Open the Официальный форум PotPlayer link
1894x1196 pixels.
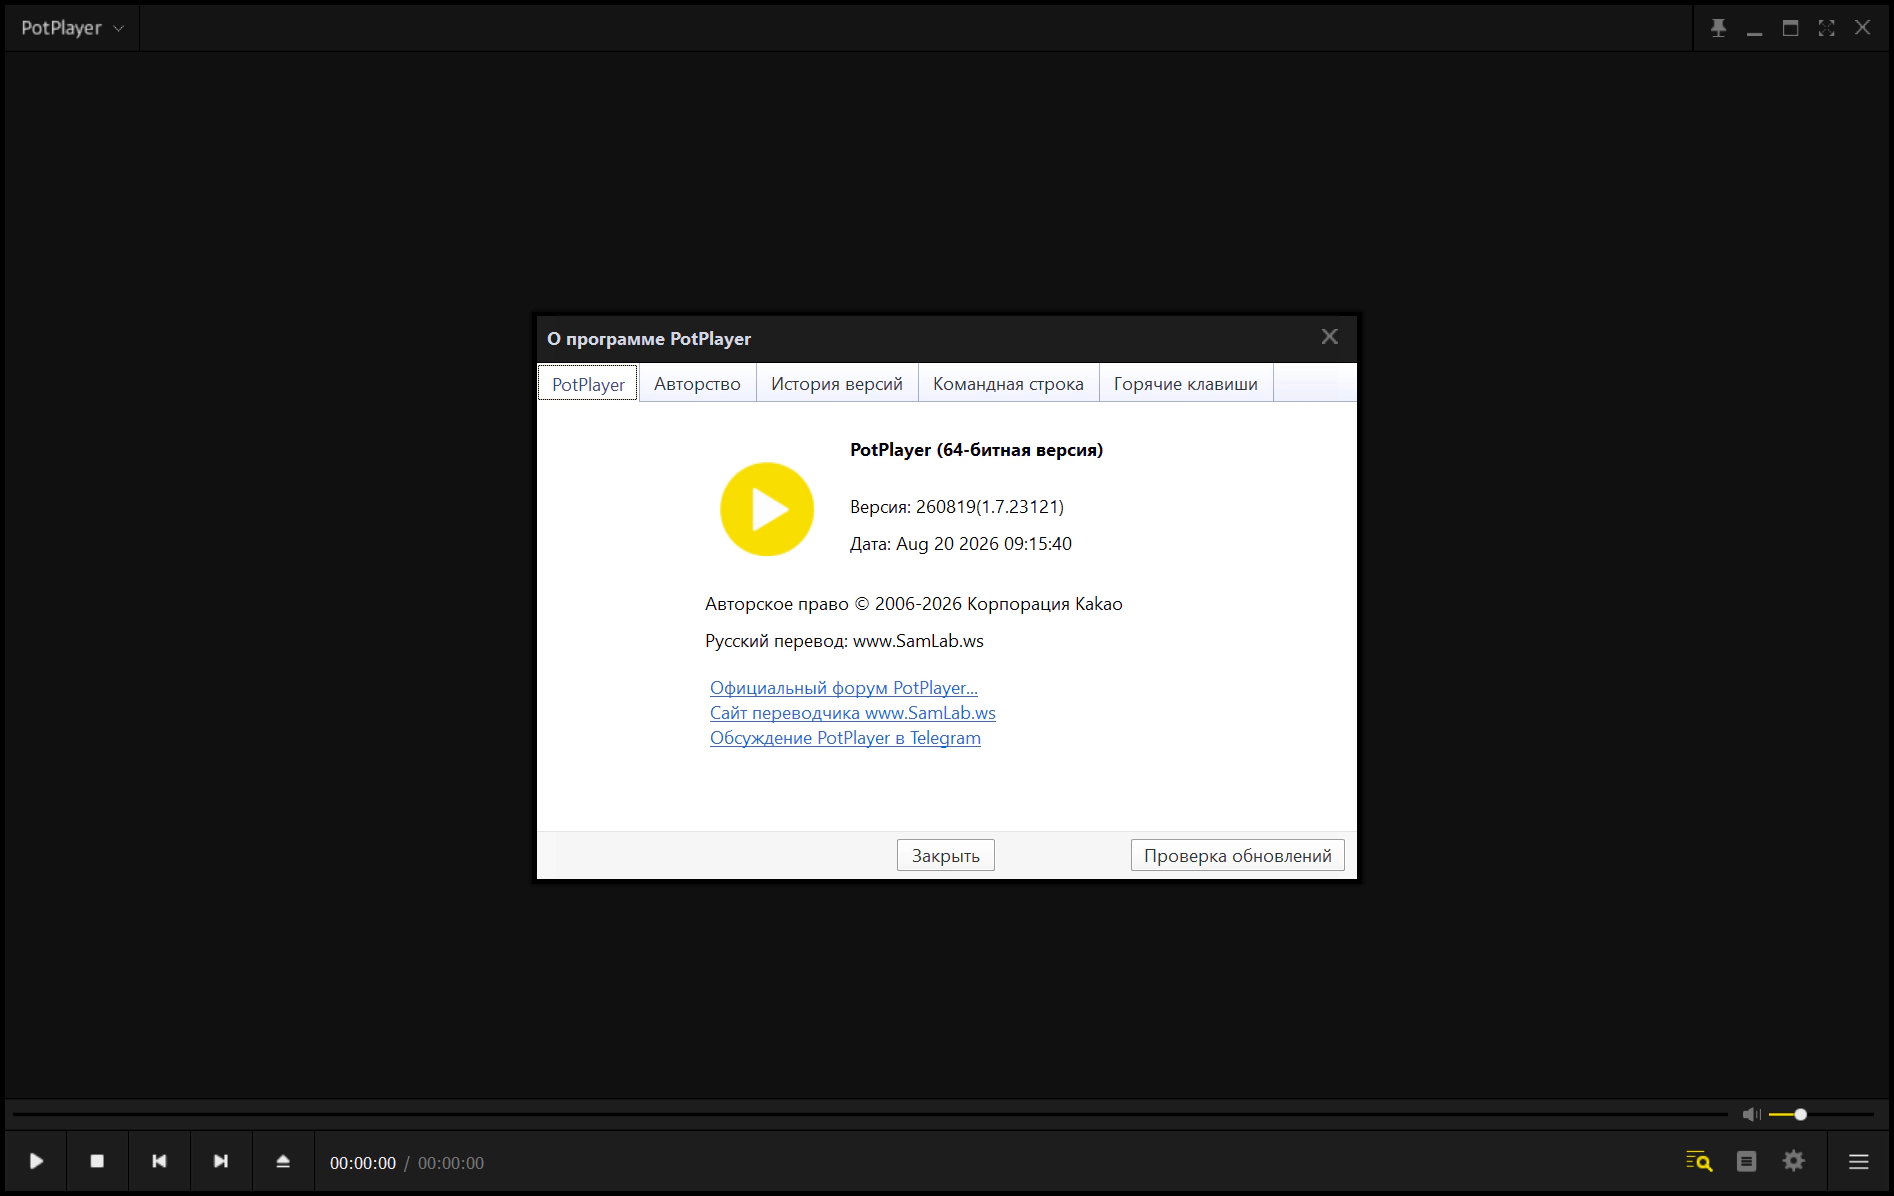click(844, 688)
